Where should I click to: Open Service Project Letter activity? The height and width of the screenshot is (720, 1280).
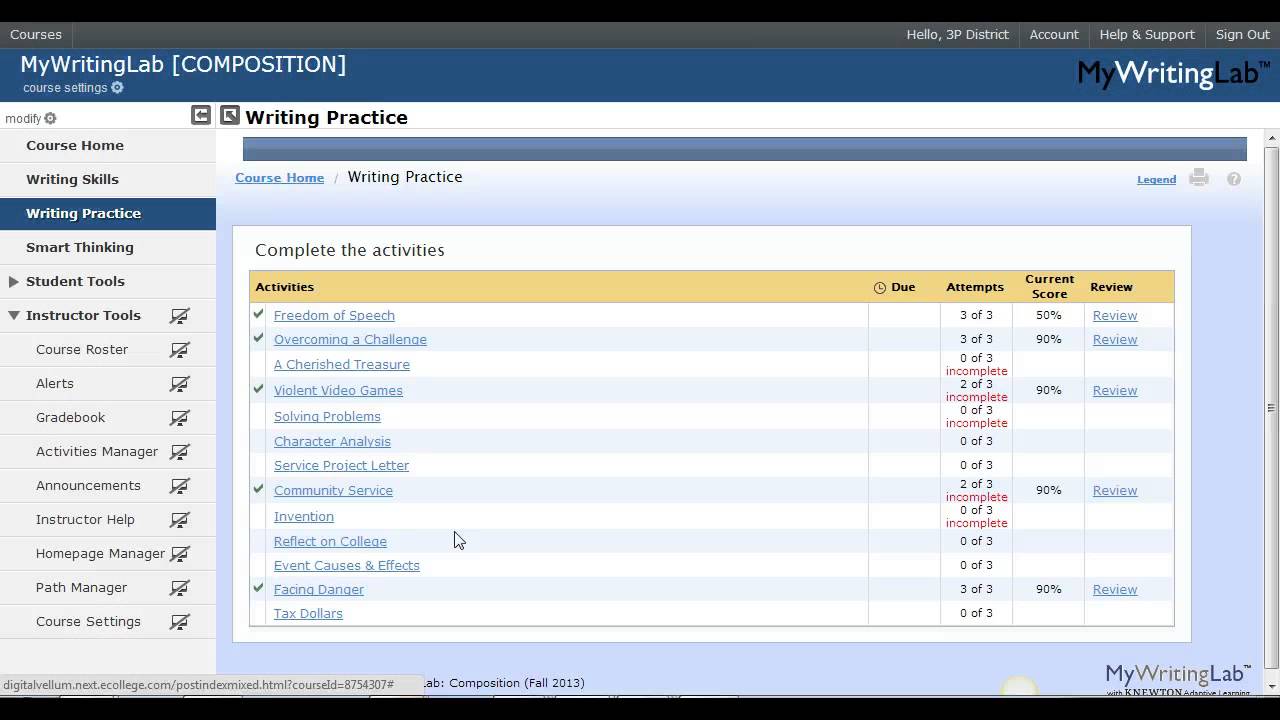pyautogui.click(x=341, y=465)
